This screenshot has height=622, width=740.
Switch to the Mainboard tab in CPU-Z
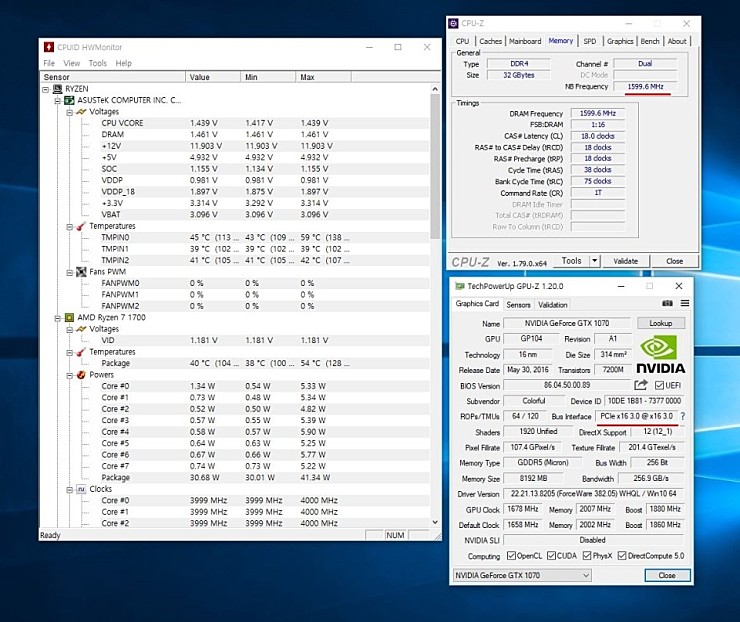pos(525,41)
